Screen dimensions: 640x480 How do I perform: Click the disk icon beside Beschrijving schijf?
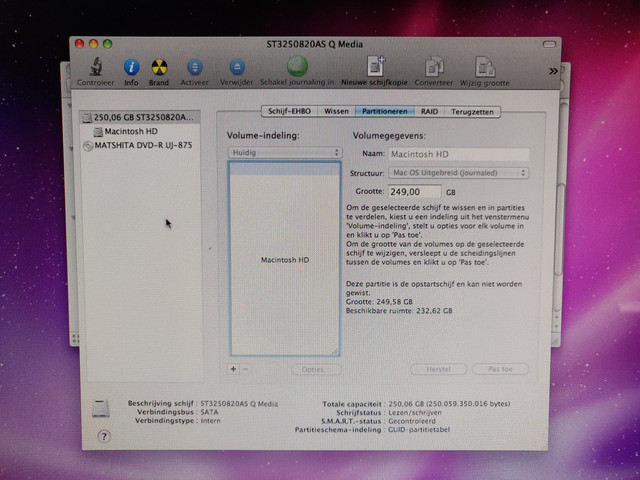pyautogui.click(x=100, y=409)
